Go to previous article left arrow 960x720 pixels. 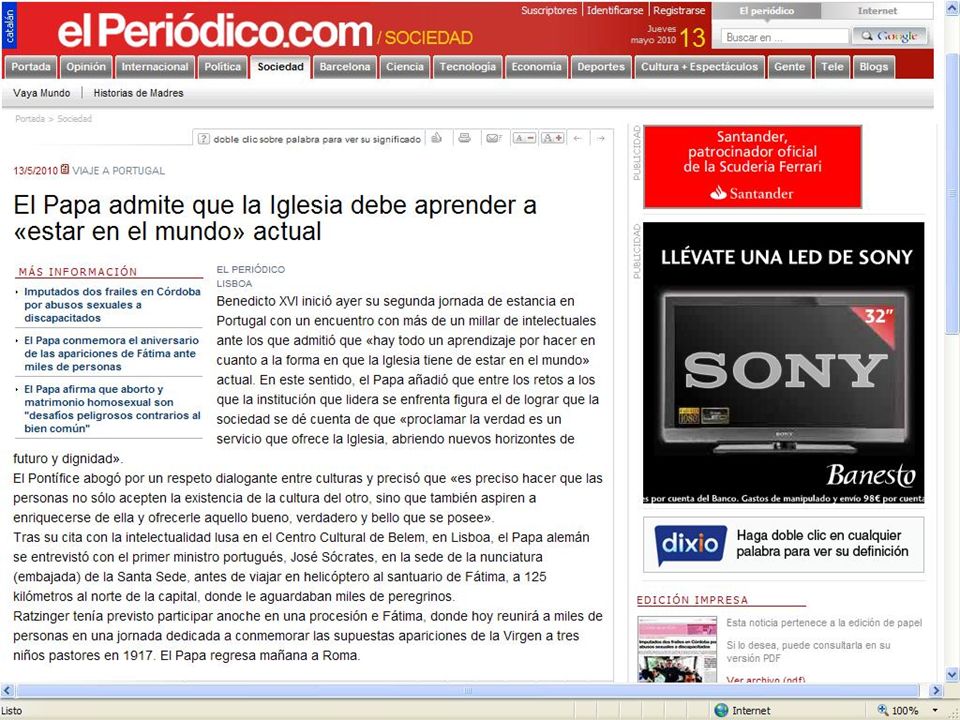pyautogui.click(x=577, y=138)
